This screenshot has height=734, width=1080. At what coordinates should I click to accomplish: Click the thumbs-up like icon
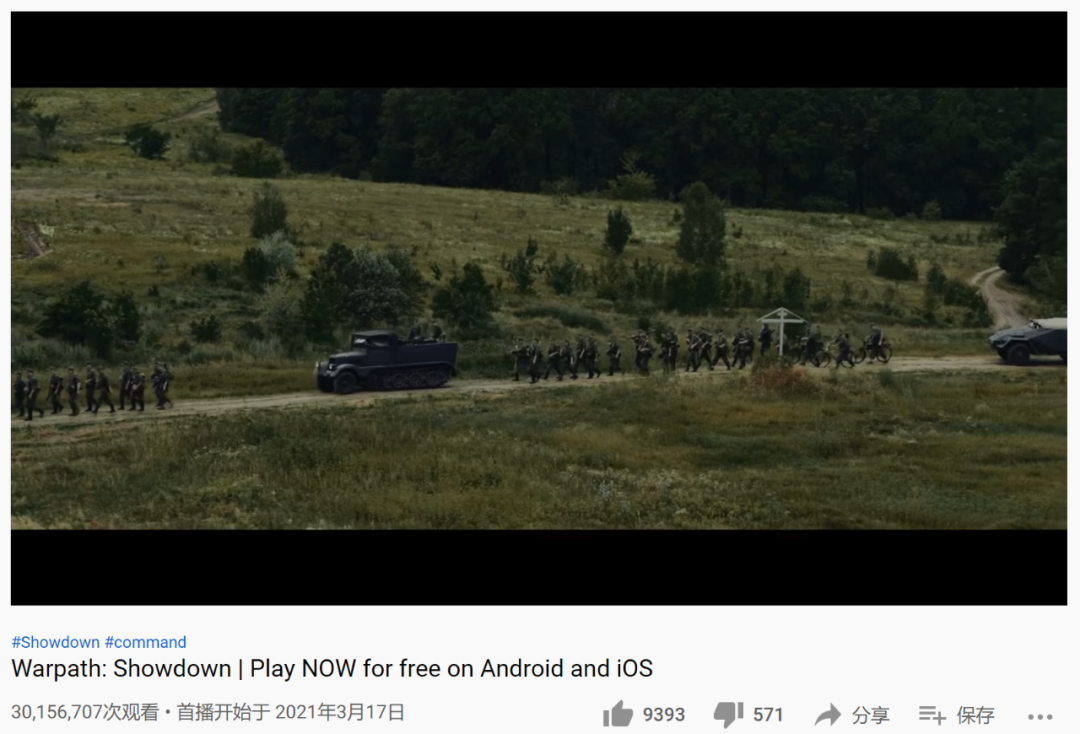tap(618, 714)
